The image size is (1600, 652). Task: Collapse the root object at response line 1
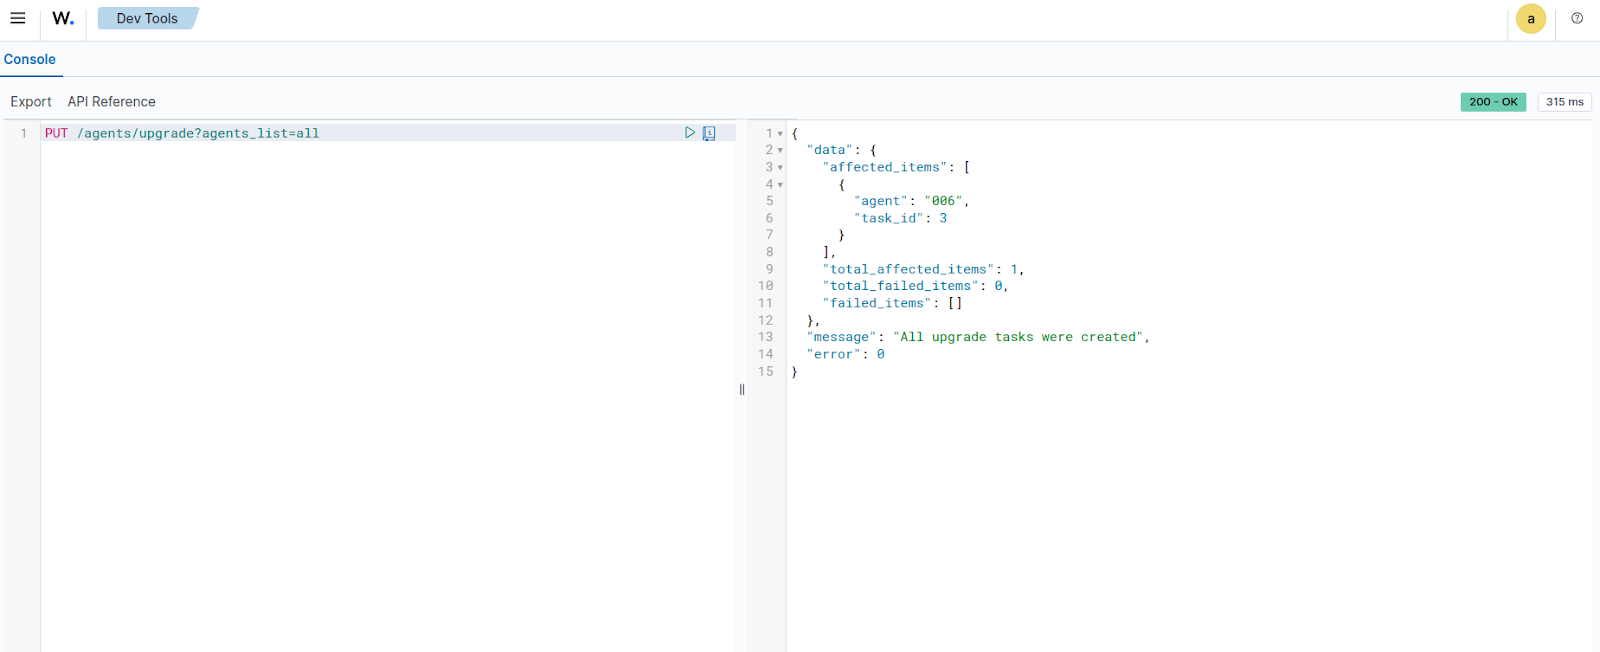(780, 134)
